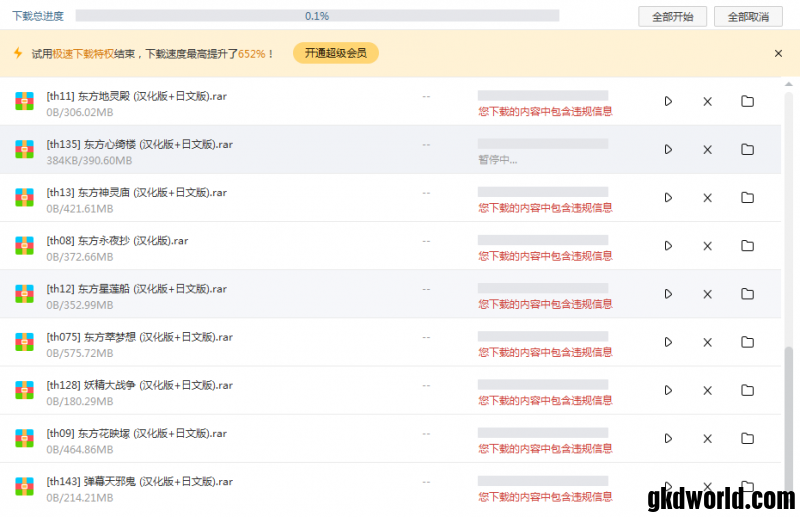Click the 全部开始 button

pos(672,17)
